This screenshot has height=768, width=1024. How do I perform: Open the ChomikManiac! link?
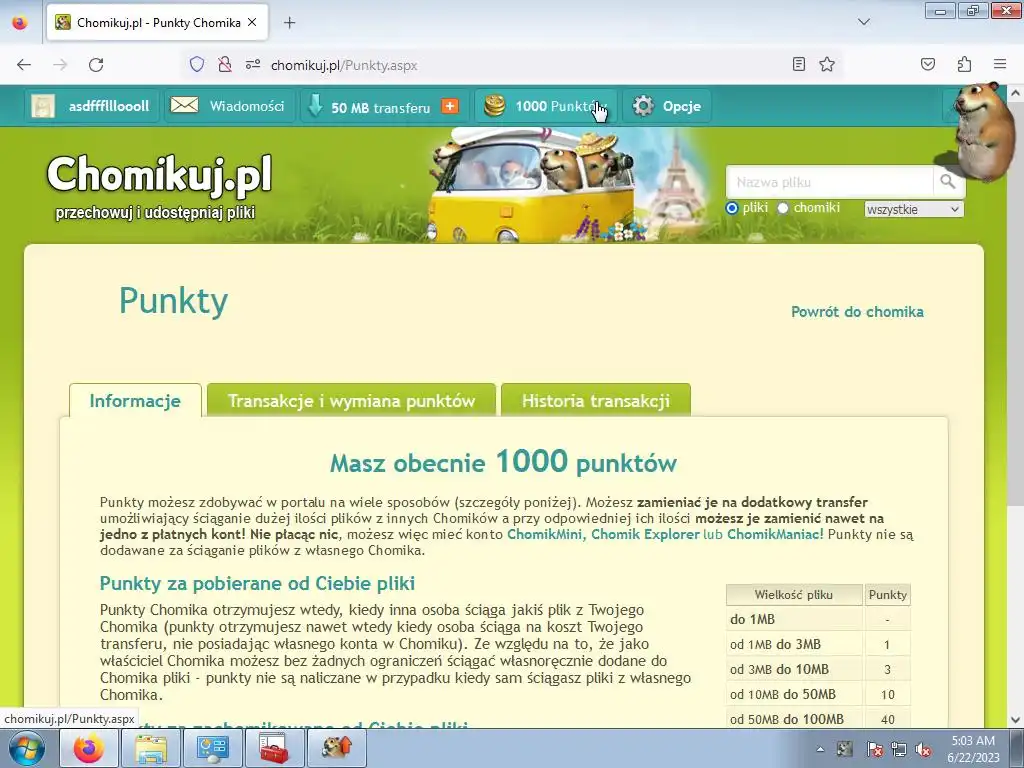pyautogui.click(x=775, y=534)
